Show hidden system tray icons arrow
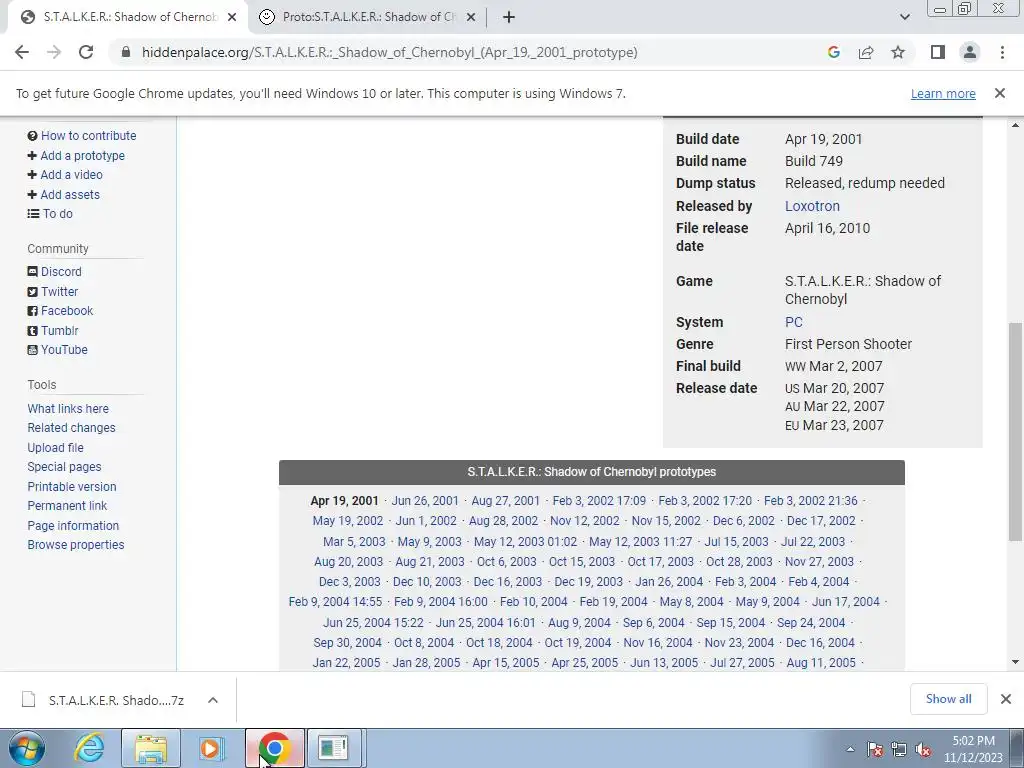Viewport: 1024px width, 768px height. tap(850, 749)
